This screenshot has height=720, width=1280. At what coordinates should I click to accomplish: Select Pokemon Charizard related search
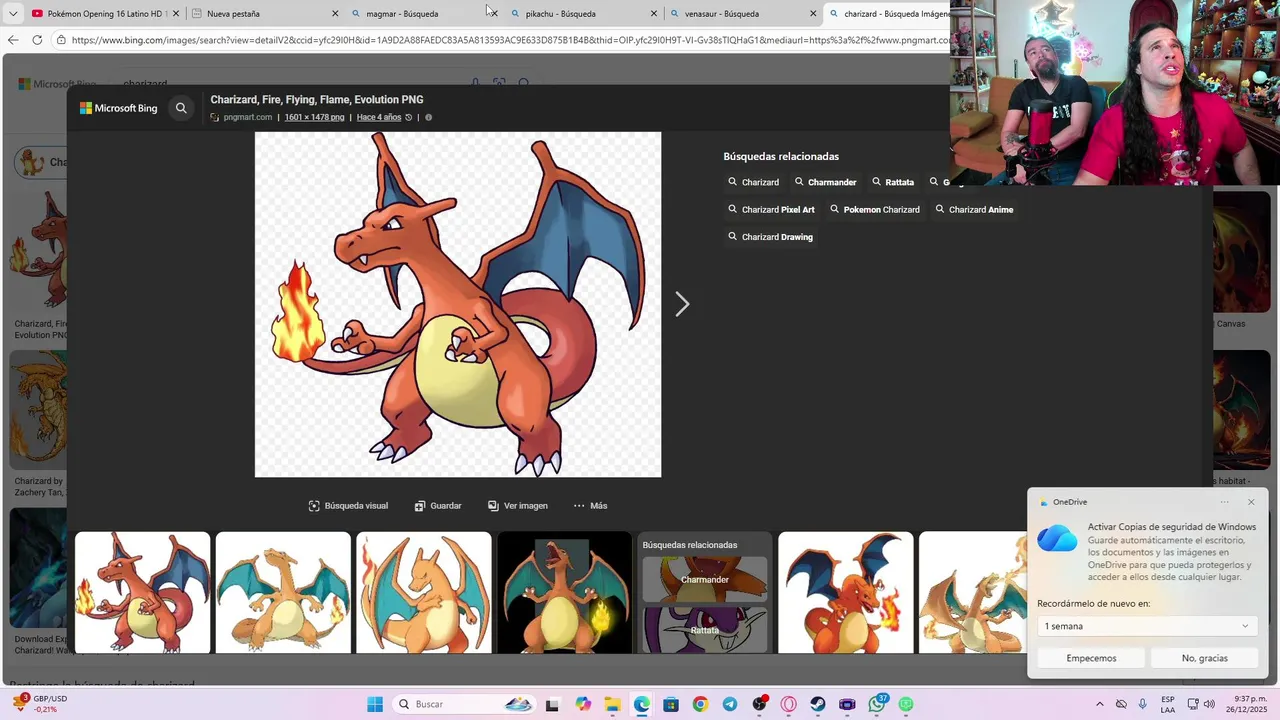point(874,210)
